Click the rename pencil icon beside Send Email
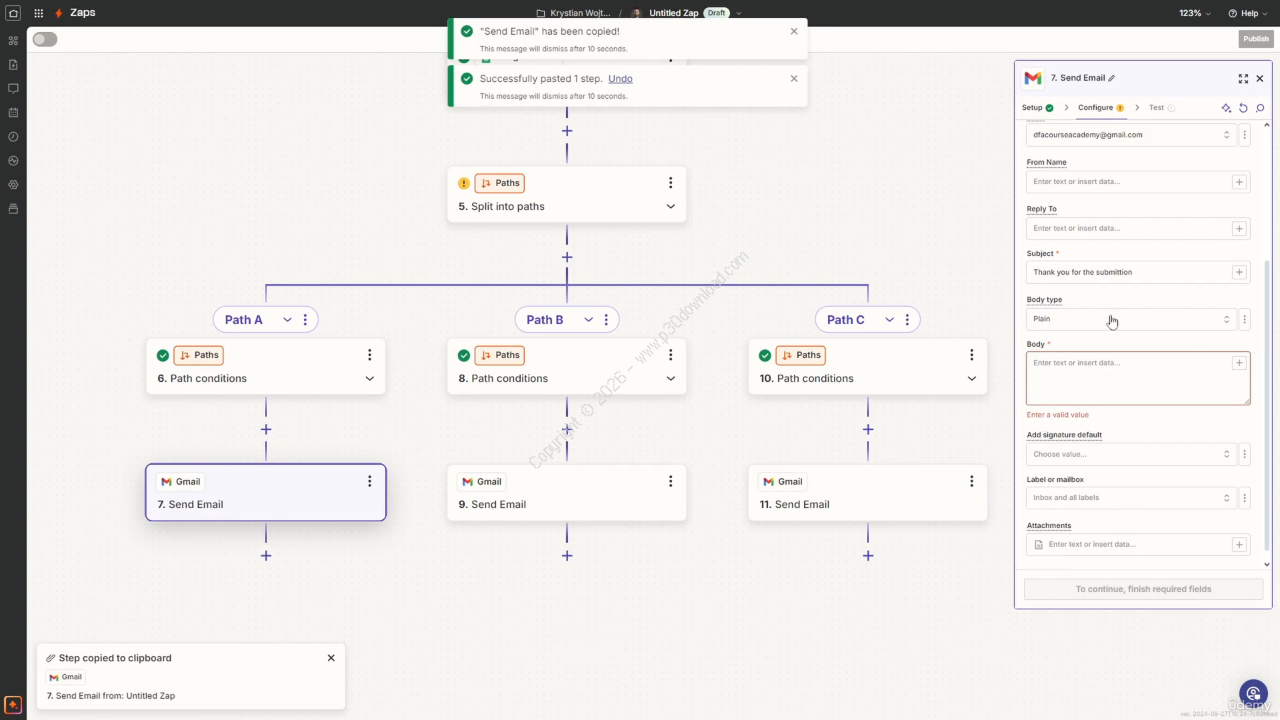Image resolution: width=1280 pixels, height=720 pixels. coord(1112,78)
